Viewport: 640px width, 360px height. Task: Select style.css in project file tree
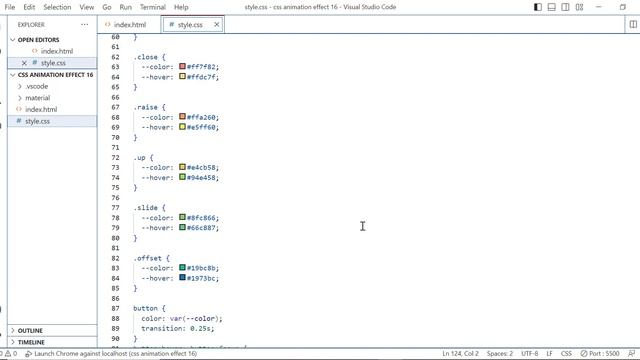38,121
